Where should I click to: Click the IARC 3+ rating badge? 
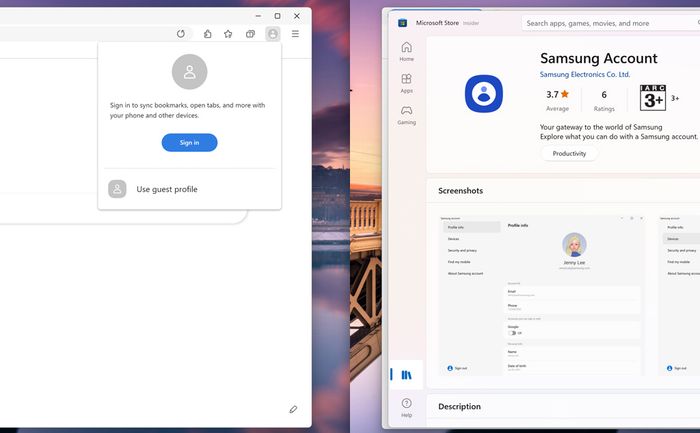tap(653, 97)
